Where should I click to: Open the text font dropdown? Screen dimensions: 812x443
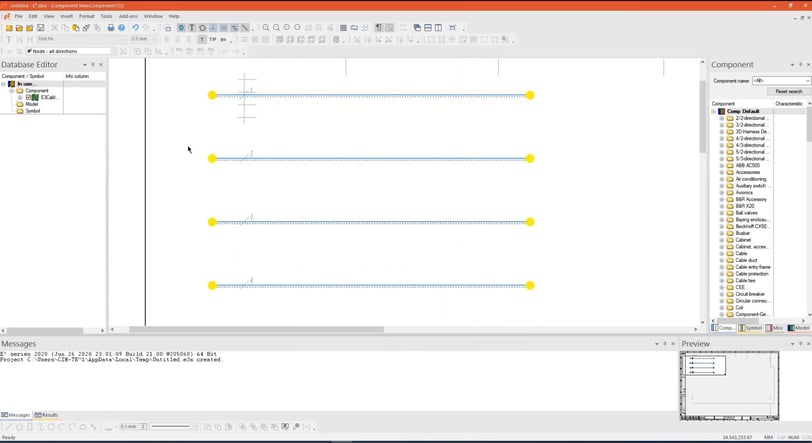(x=123, y=39)
